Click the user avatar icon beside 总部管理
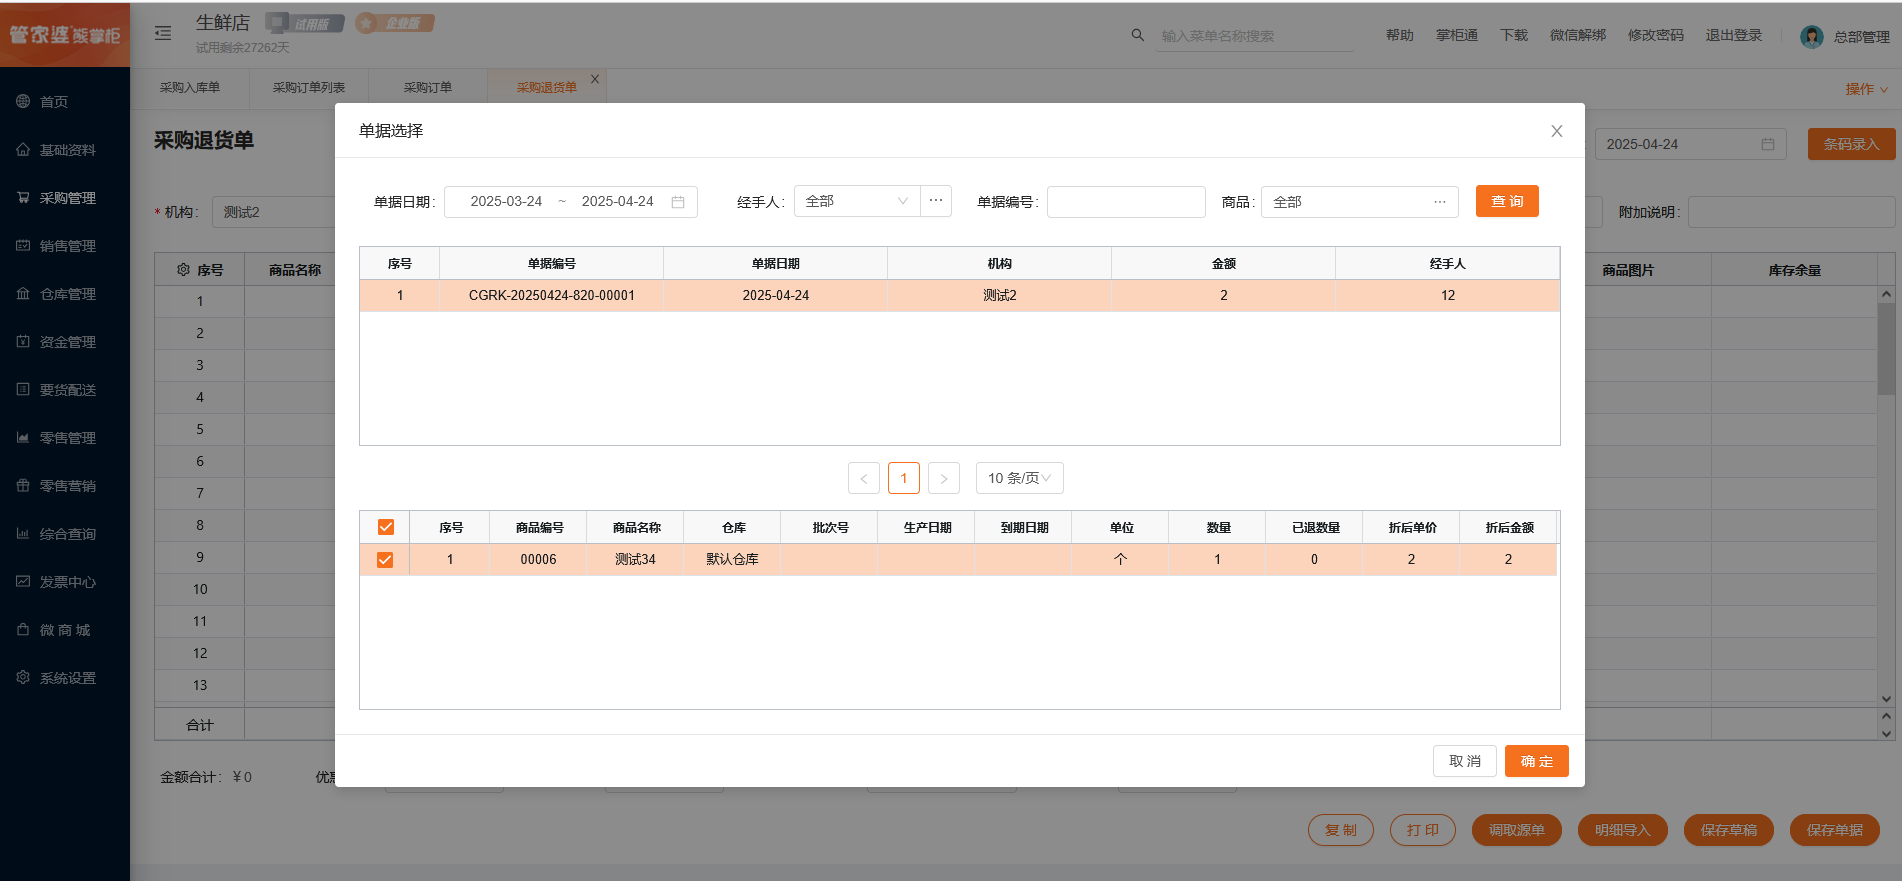The height and width of the screenshot is (881, 1902). (1811, 37)
